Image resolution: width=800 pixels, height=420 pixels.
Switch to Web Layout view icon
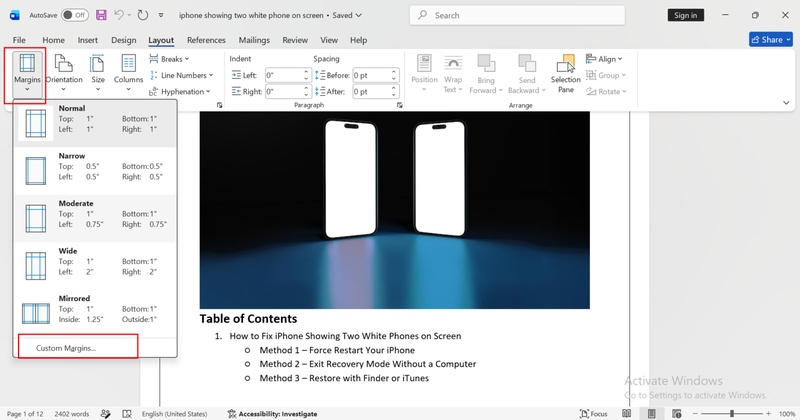(x=677, y=414)
